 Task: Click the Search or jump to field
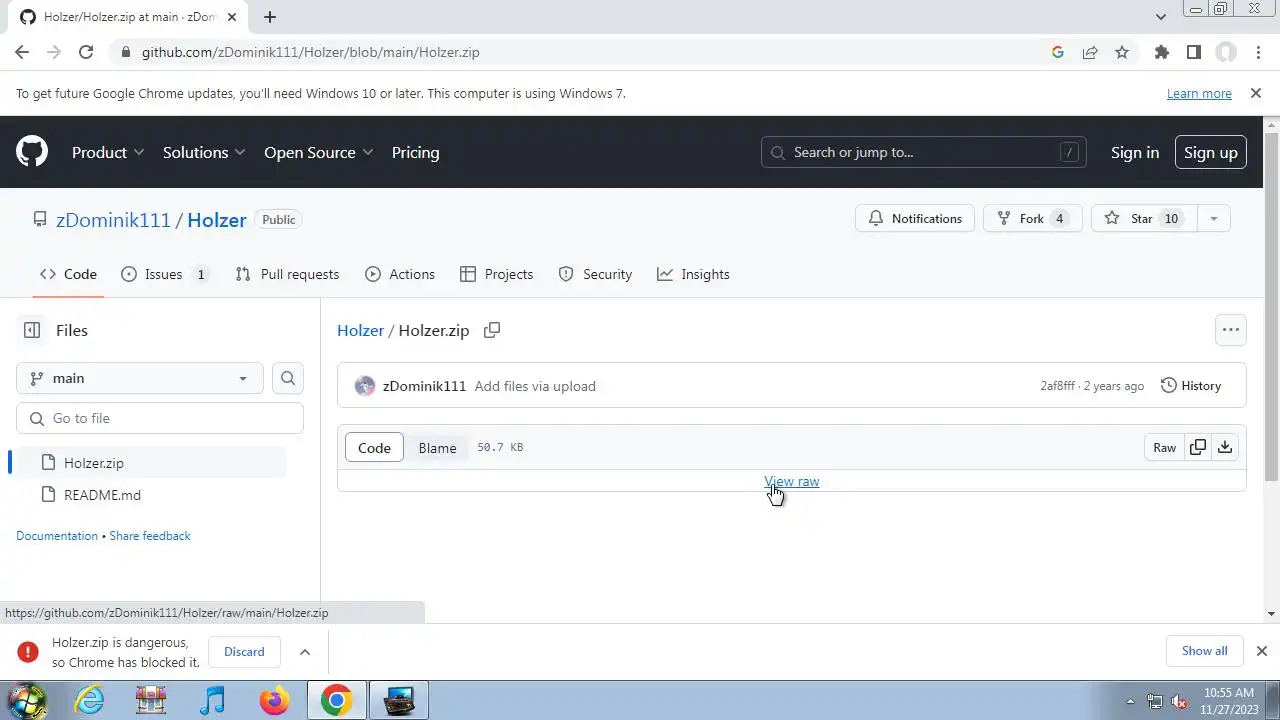[x=924, y=152]
